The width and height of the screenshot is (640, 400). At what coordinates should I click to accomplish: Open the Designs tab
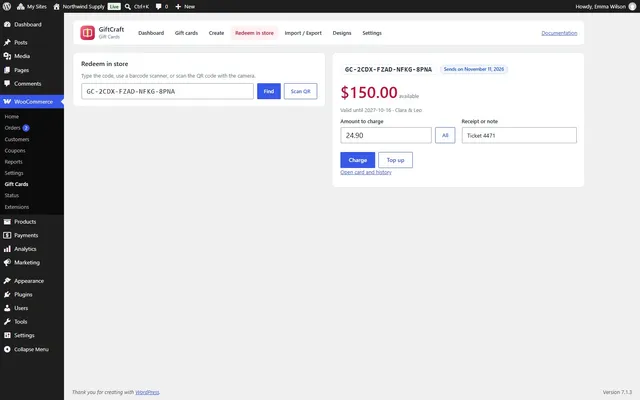point(342,33)
